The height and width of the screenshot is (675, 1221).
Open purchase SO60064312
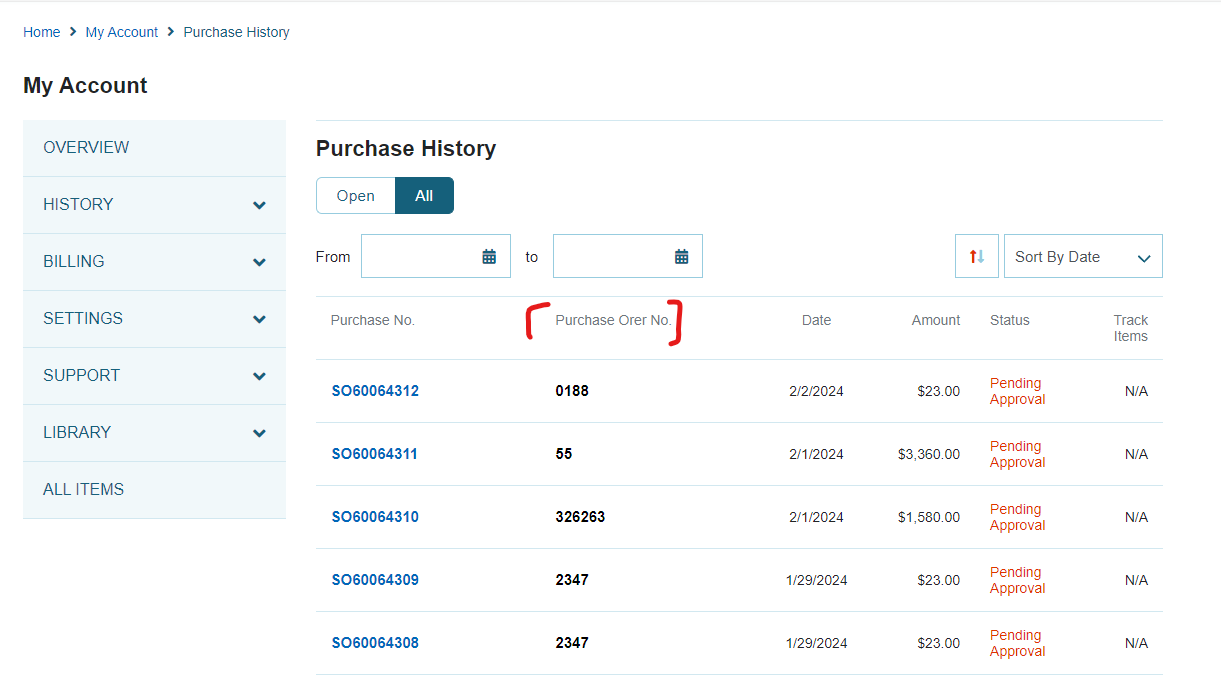[x=375, y=391]
